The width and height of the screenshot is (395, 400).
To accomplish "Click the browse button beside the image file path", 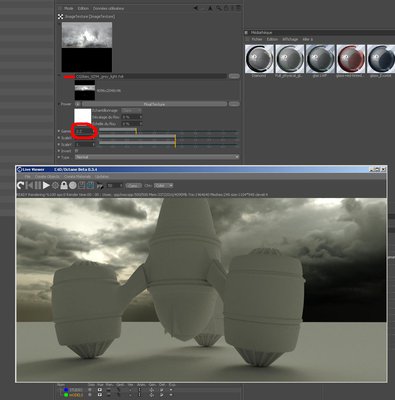I will (x=234, y=76).
